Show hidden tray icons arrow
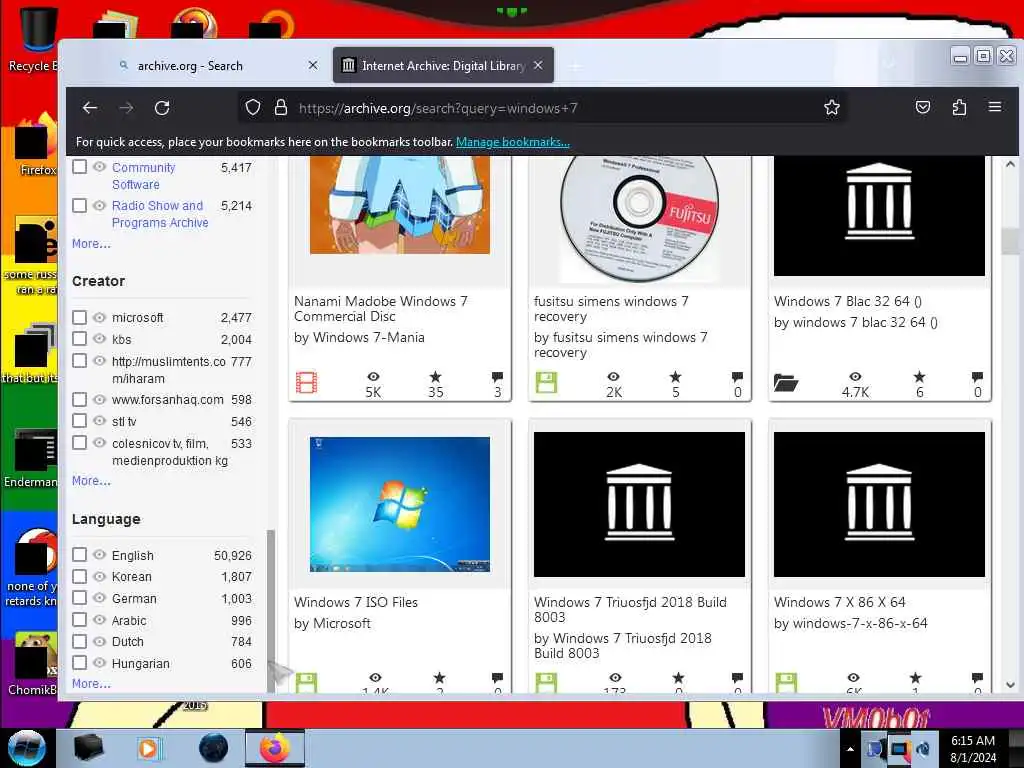Viewport: 1024px width, 768px height. [850, 749]
